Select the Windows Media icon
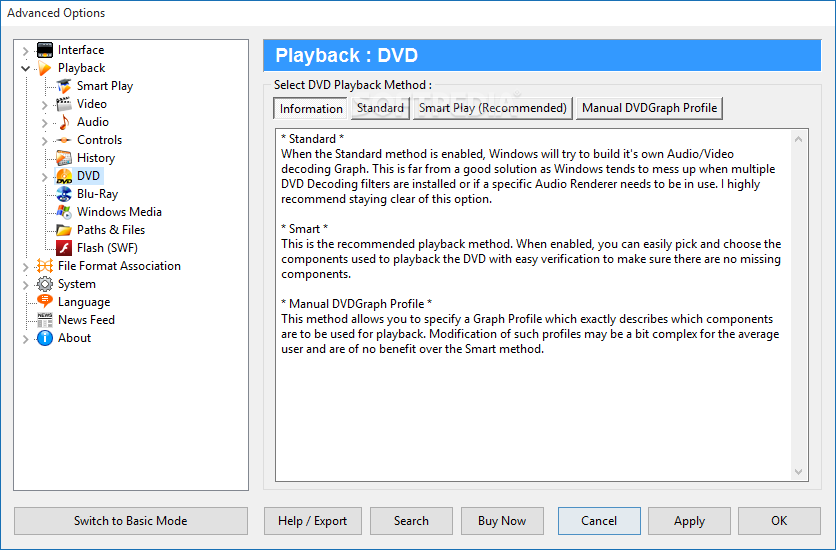 click(64, 212)
